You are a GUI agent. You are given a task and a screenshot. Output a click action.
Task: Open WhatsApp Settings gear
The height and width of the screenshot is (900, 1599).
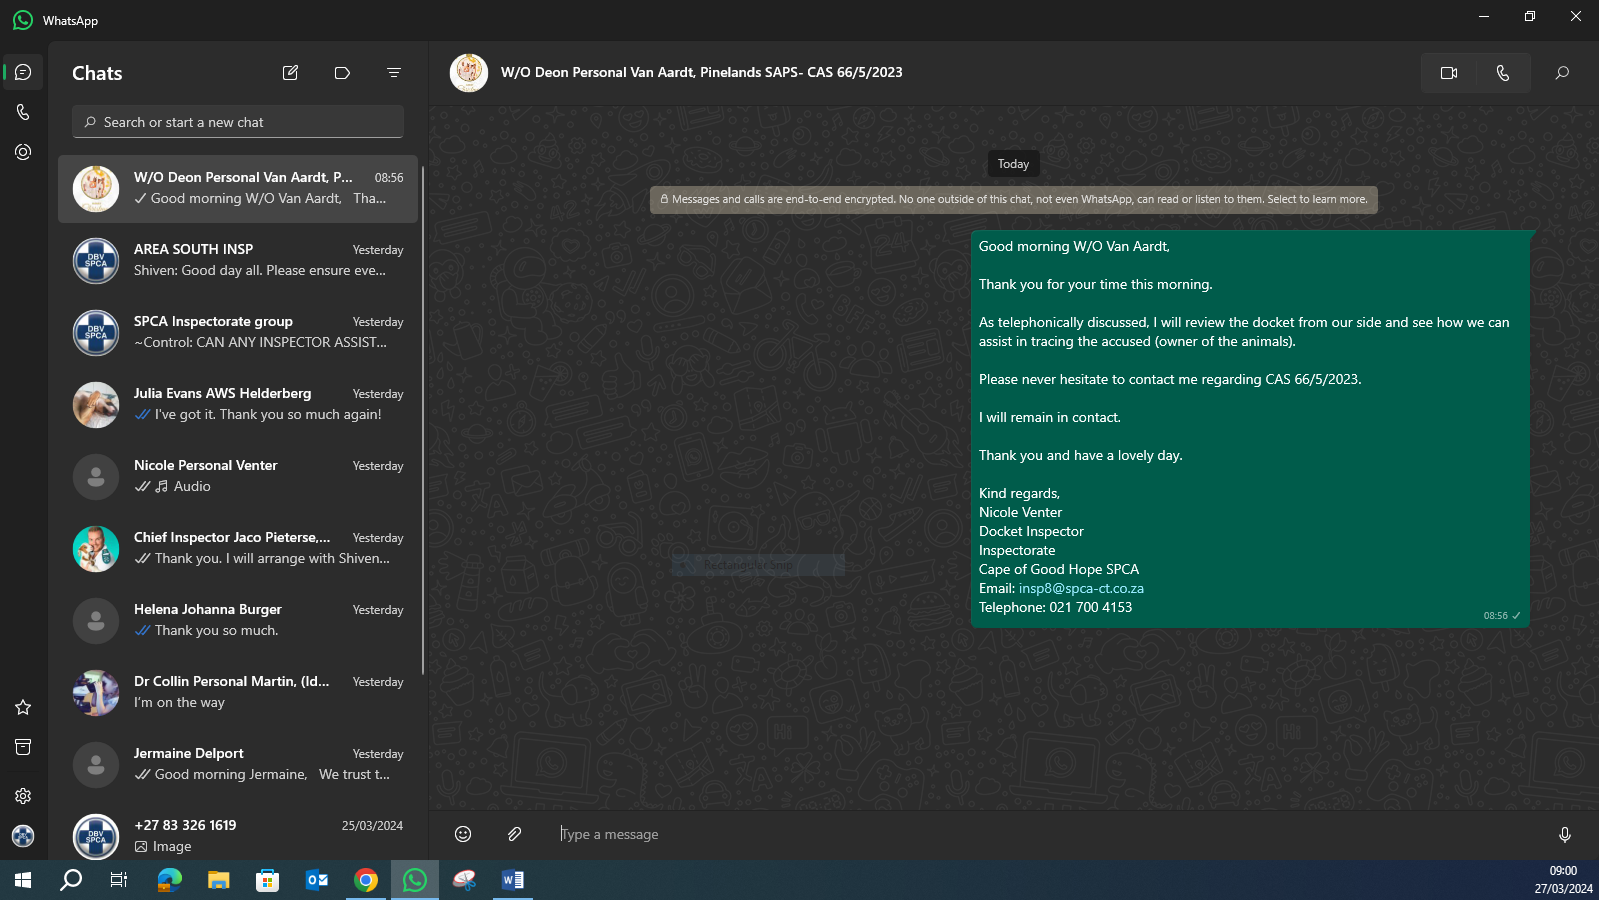23,796
